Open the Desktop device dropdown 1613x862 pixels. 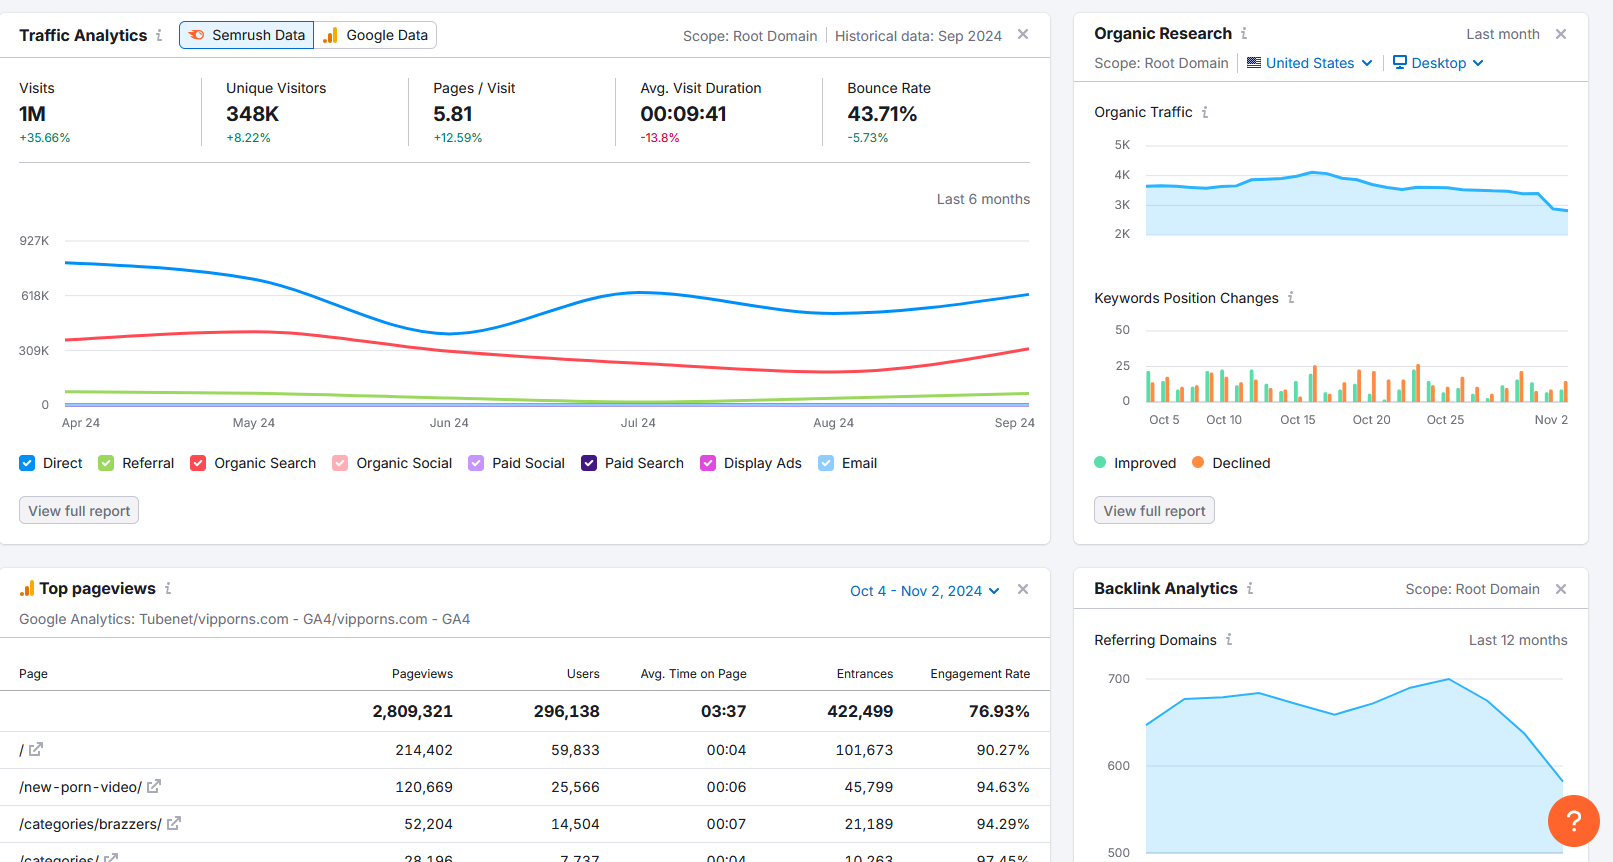coord(1439,63)
